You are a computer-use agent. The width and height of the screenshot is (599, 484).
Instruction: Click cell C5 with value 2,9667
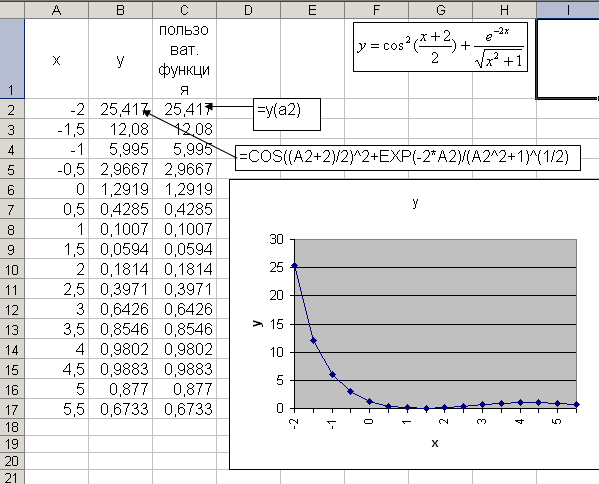tap(184, 169)
